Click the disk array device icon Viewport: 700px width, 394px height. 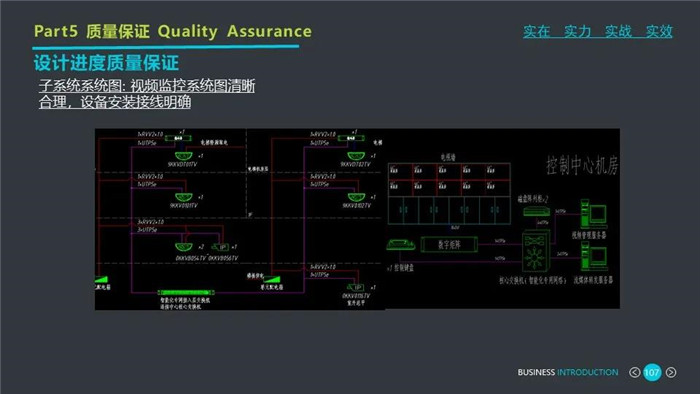click(x=536, y=211)
